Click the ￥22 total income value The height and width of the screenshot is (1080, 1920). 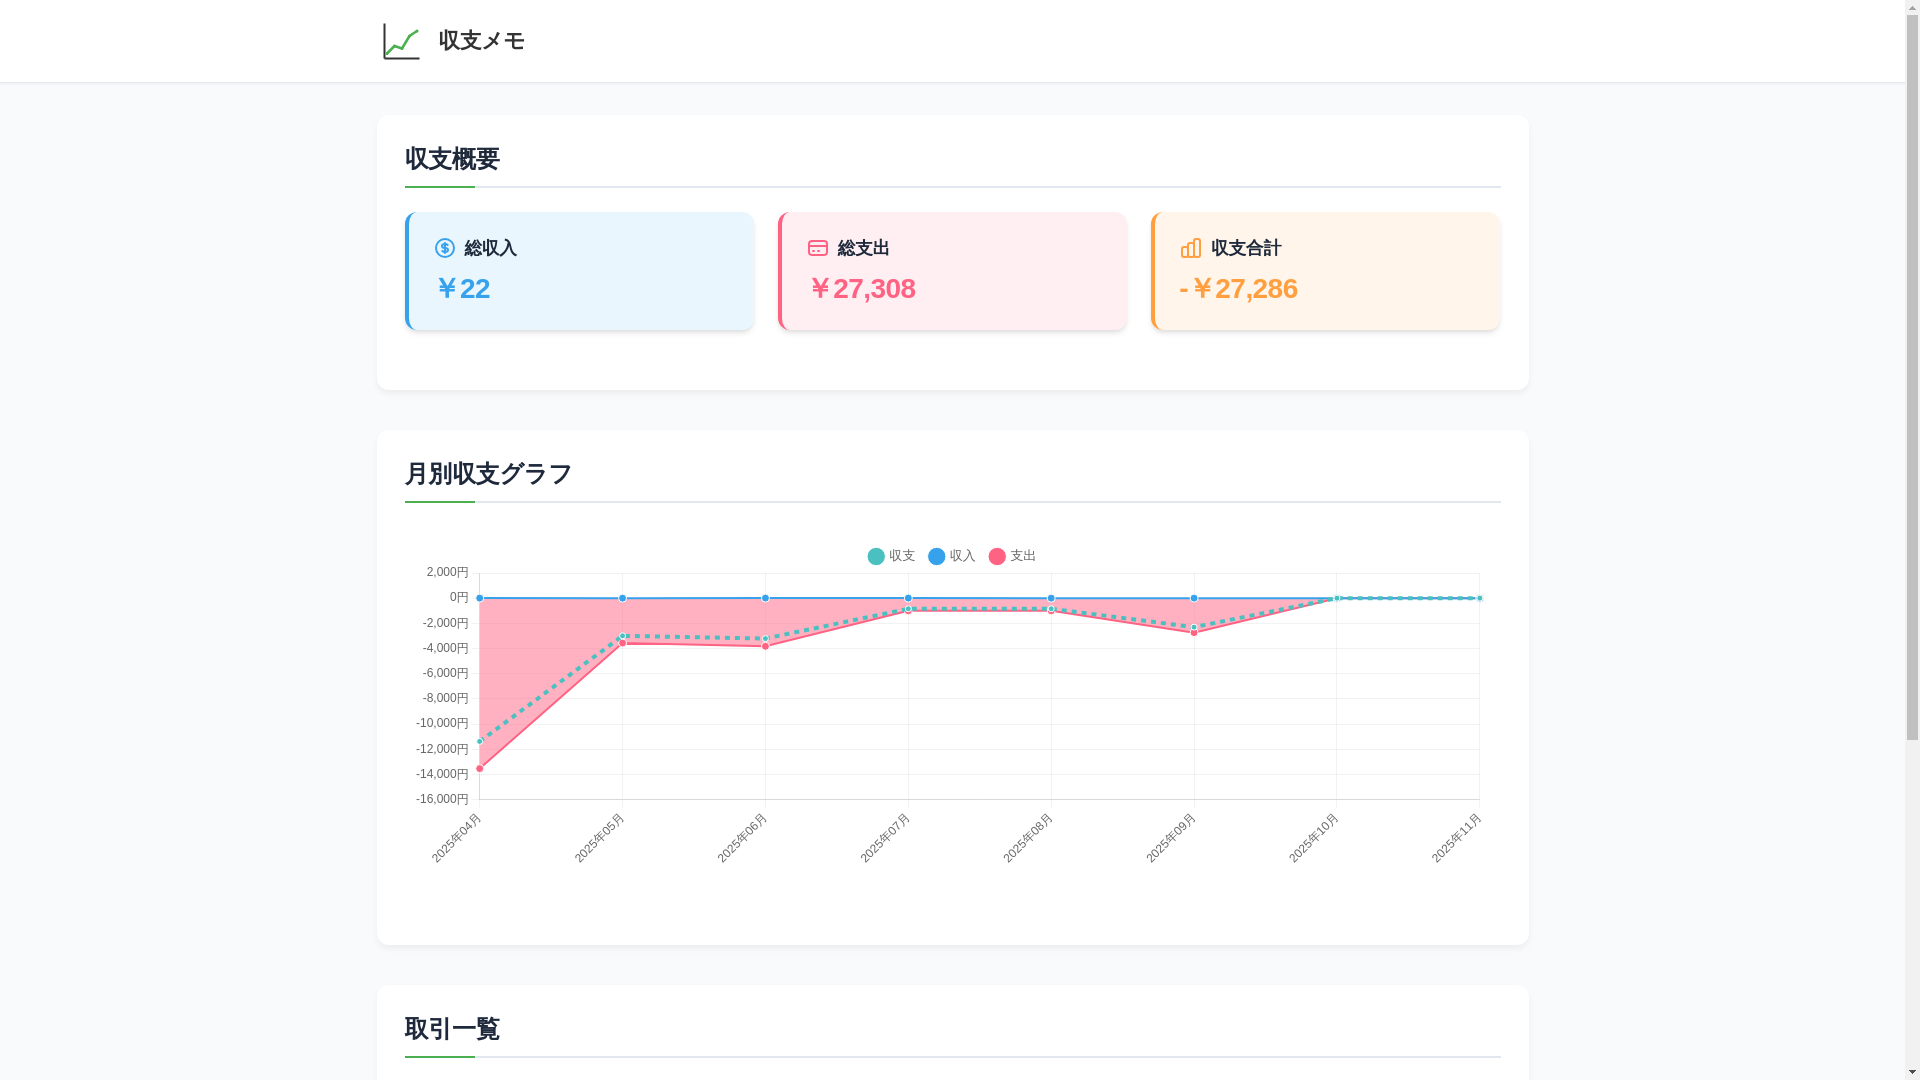(x=463, y=289)
